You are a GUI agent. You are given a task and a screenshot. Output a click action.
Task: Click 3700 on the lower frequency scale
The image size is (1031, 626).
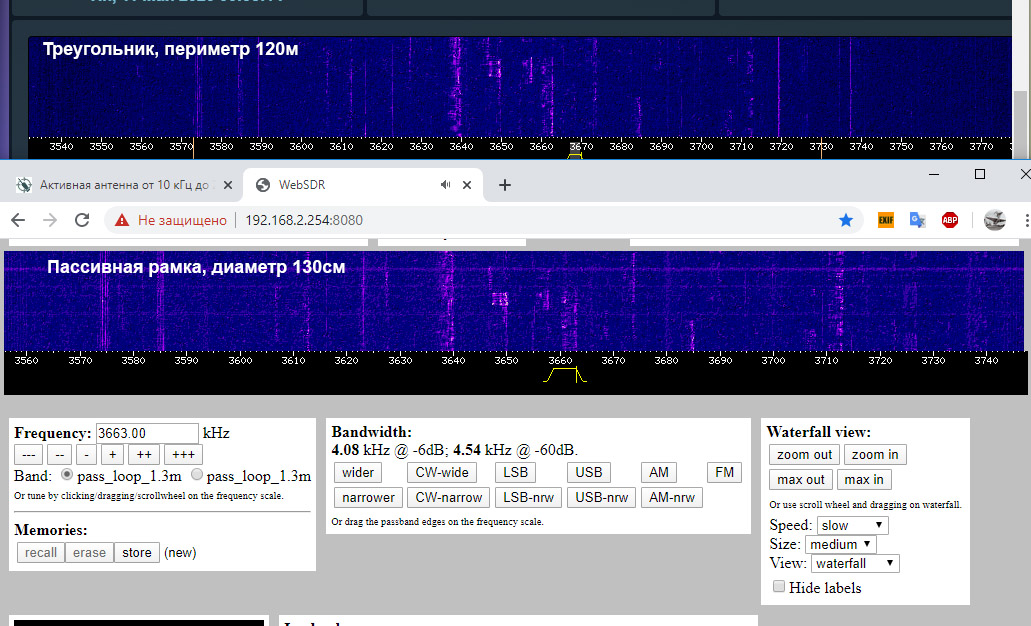click(773, 360)
